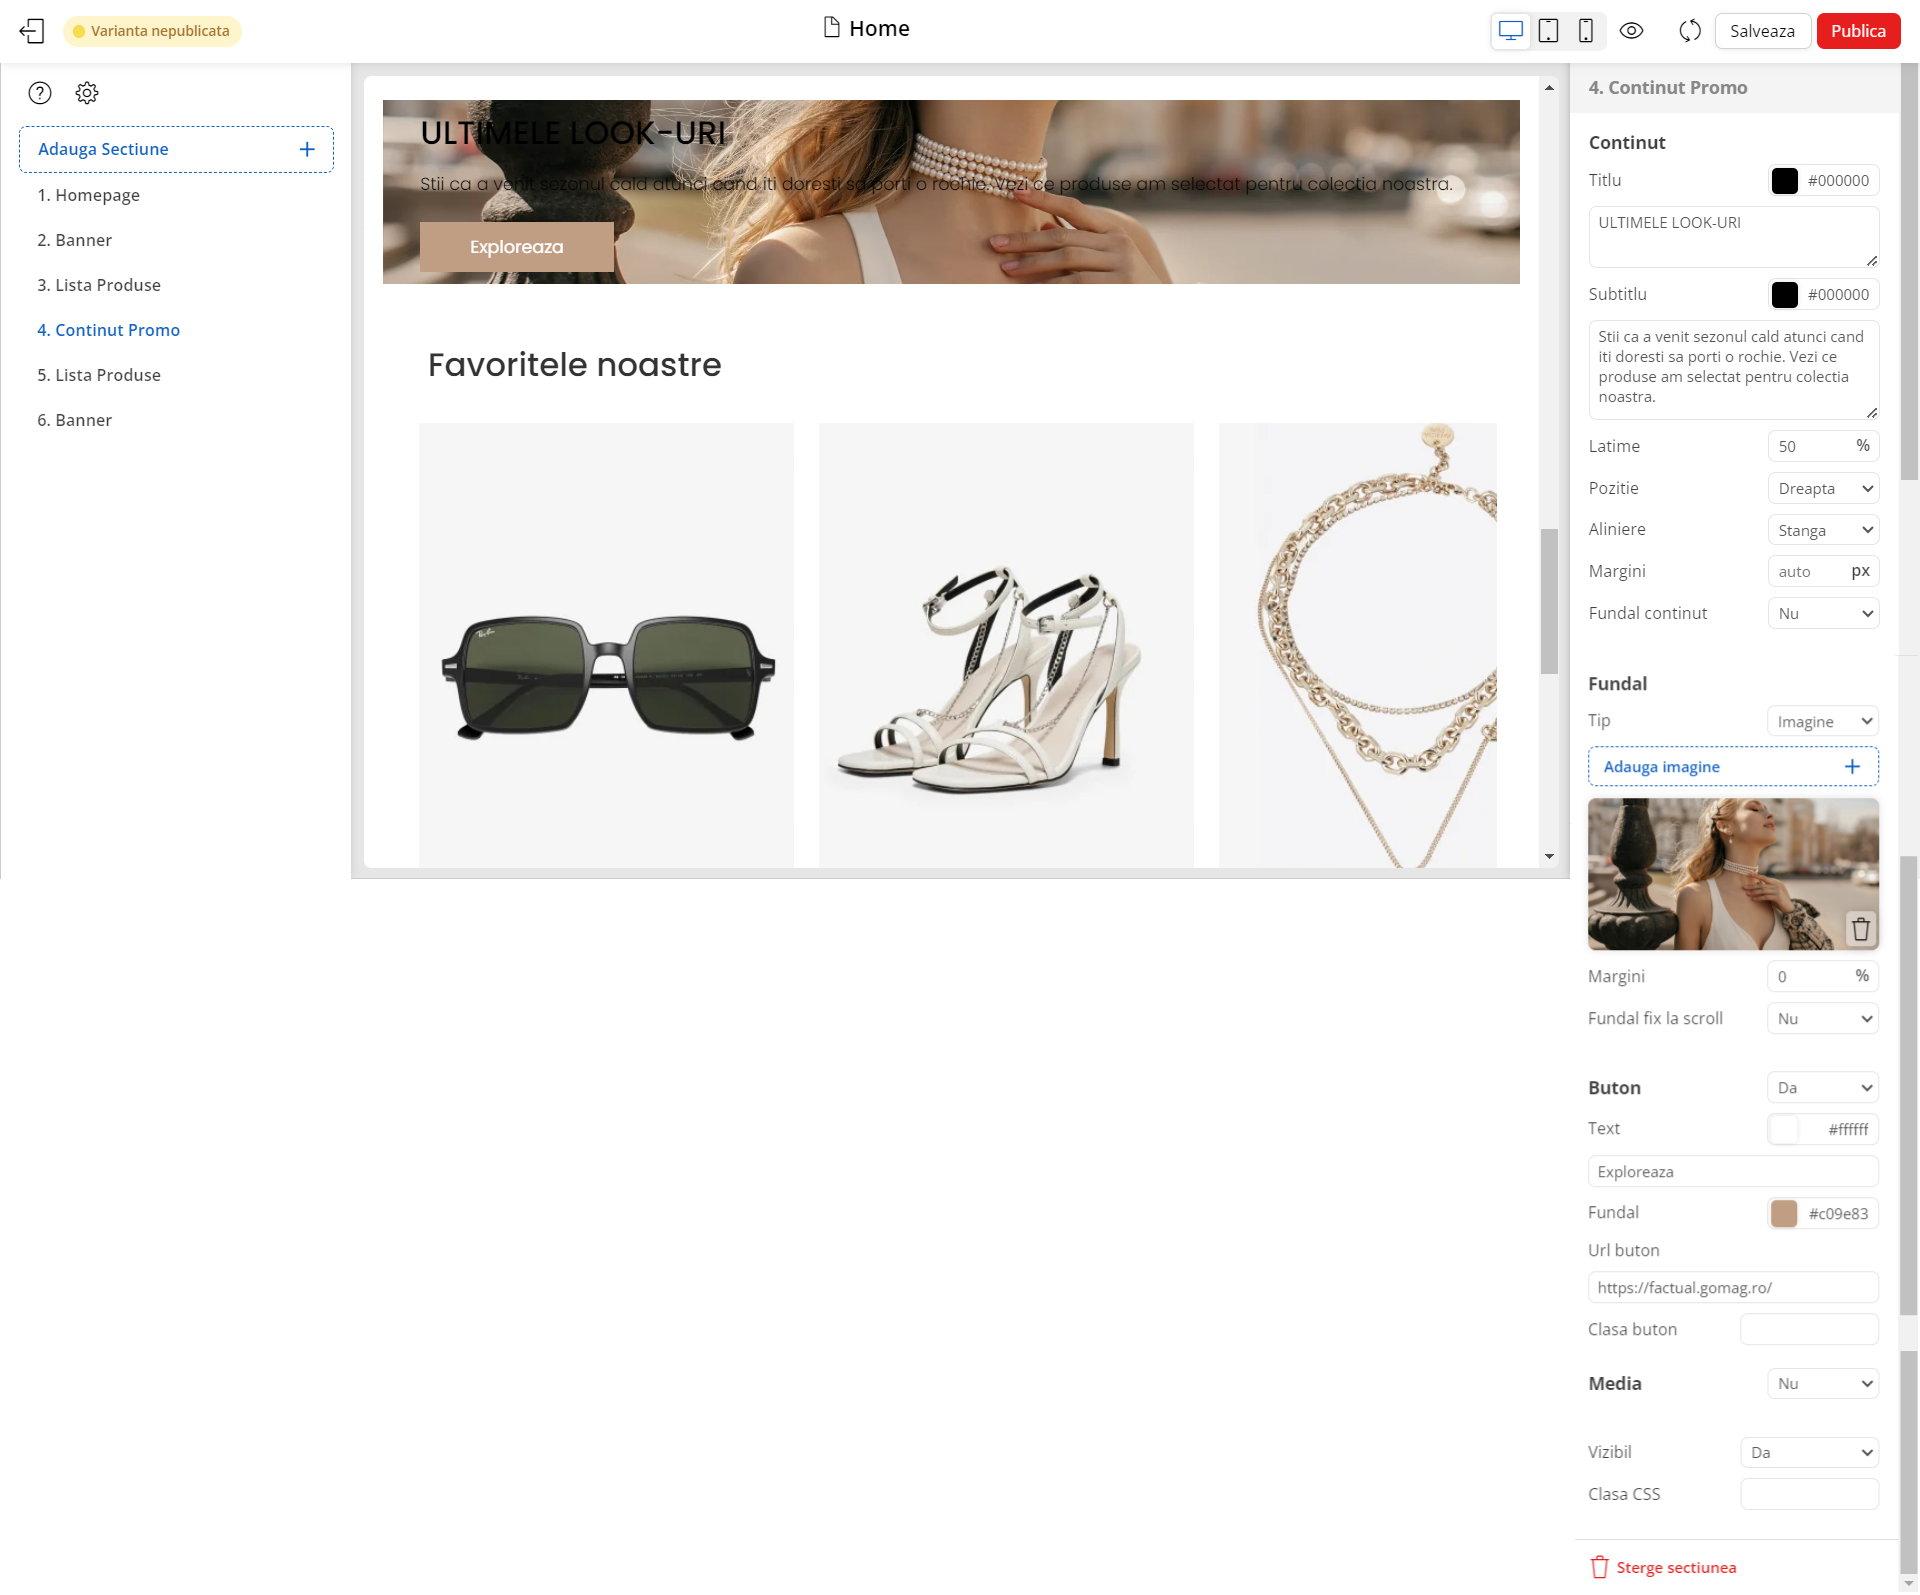Select the 3. Lista Produse section
The image size is (1920, 1595).
point(99,285)
